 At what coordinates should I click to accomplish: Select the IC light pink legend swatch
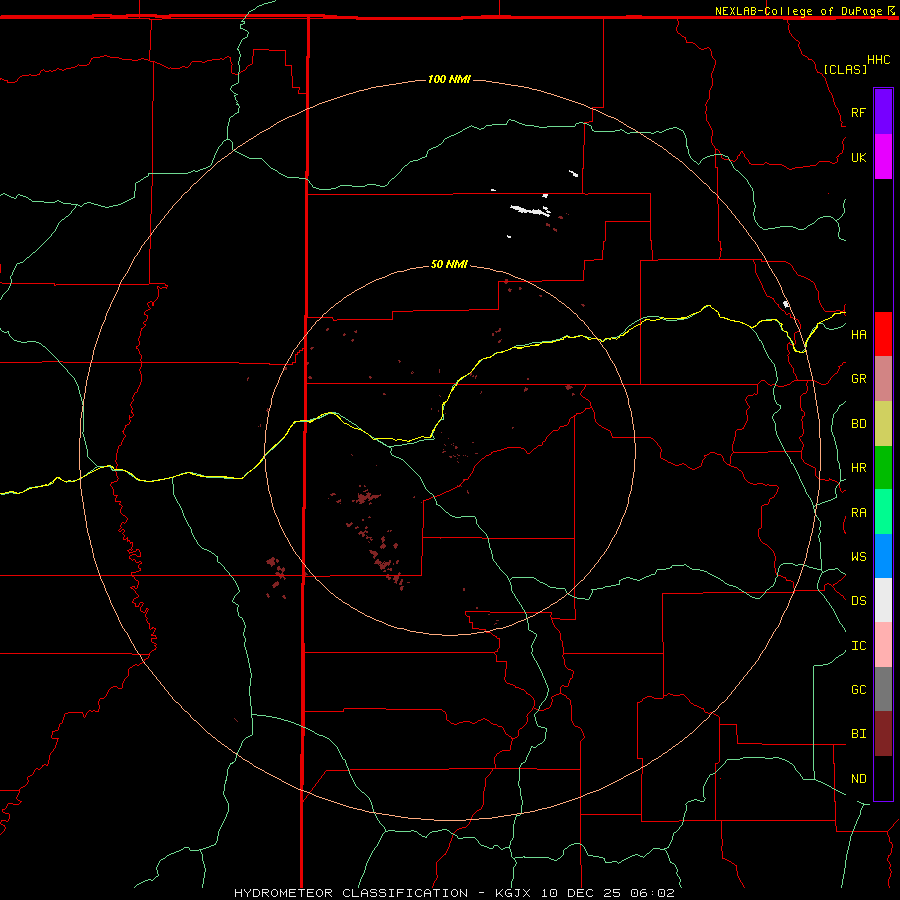coord(883,645)
